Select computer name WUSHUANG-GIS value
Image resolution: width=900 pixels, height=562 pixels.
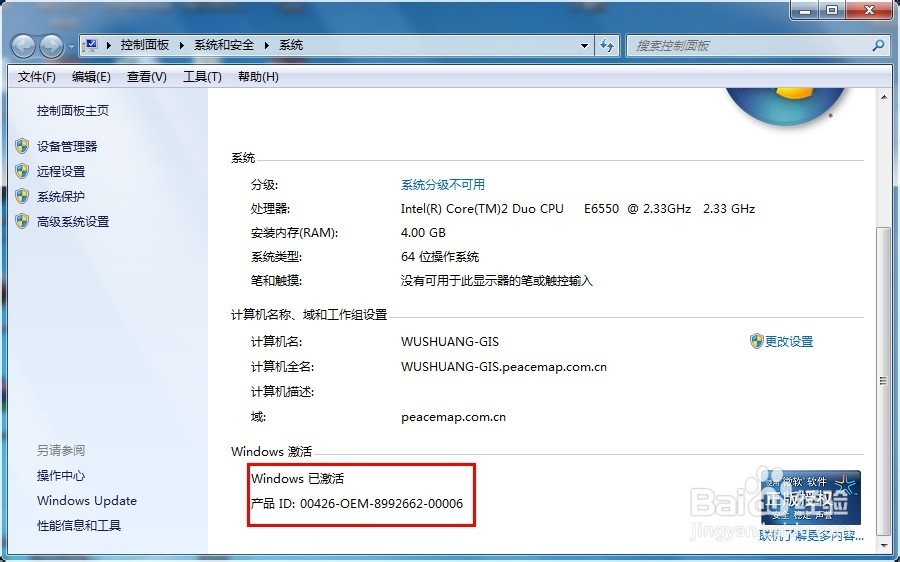pos(449,342)
